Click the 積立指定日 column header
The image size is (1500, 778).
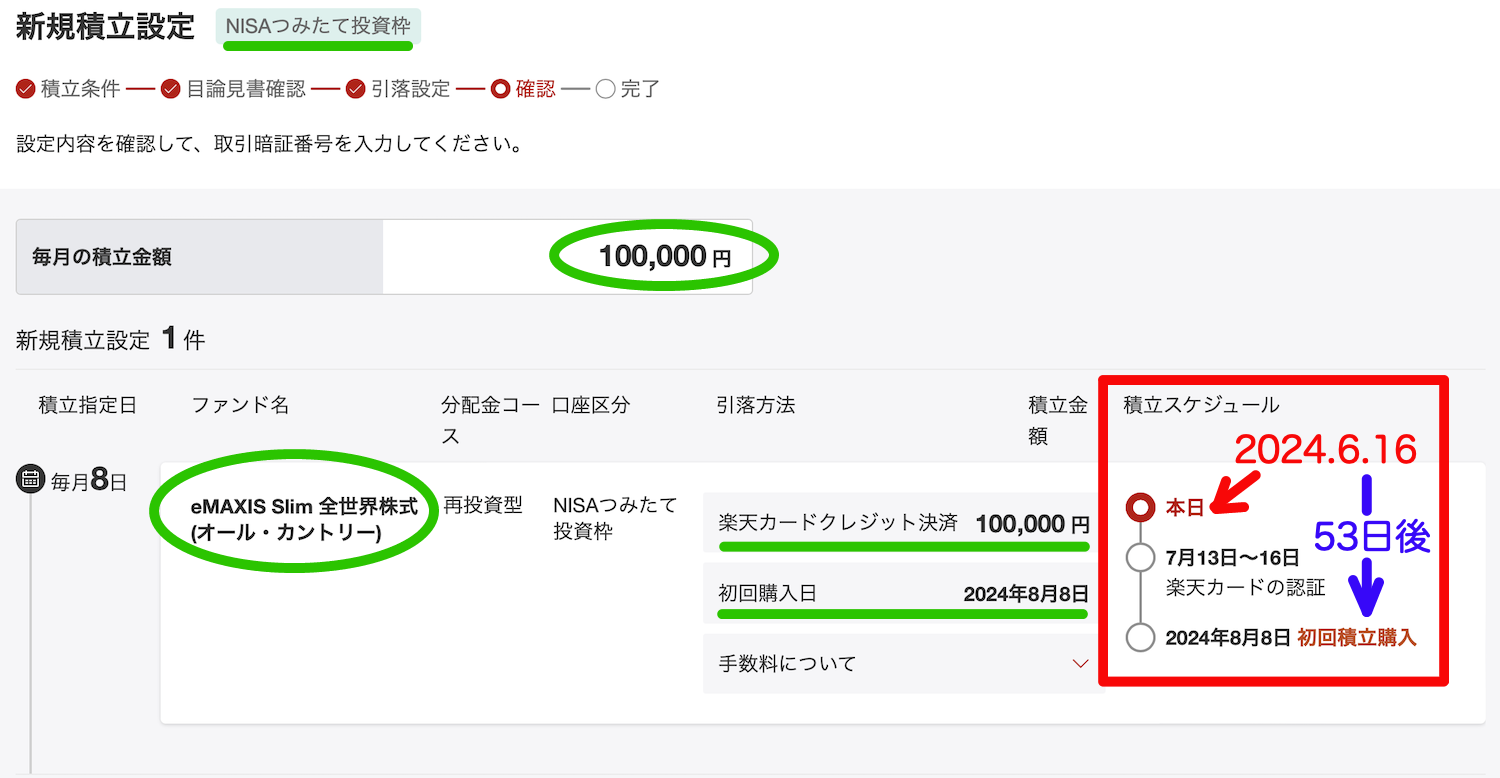coord(88,405)
